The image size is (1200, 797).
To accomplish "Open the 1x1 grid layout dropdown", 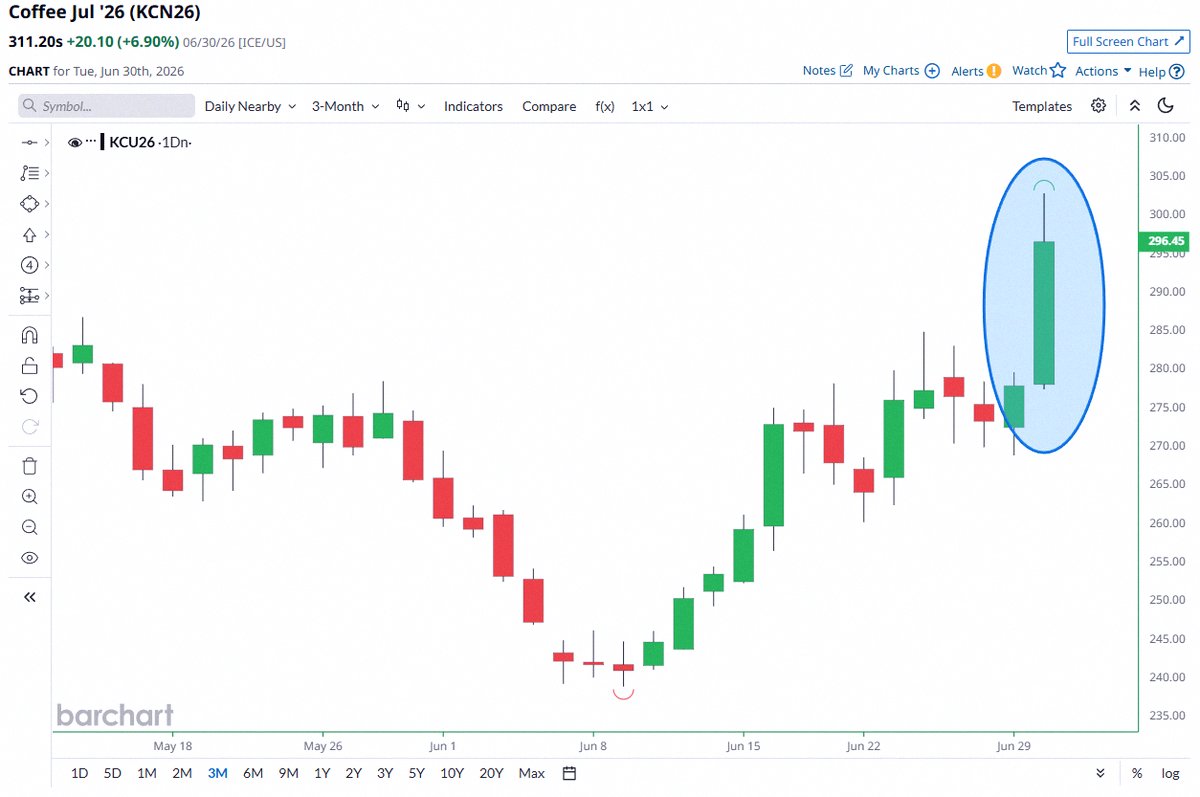I will coord(650,106).
